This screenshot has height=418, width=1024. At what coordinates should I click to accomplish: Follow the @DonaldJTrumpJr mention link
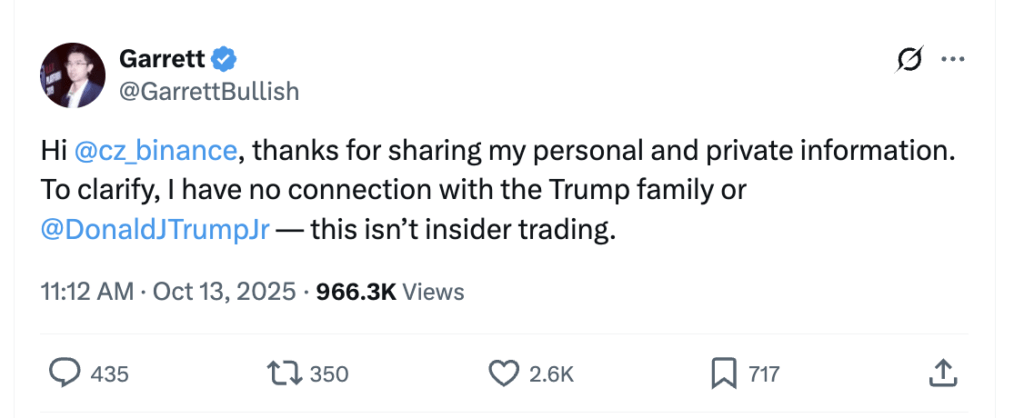pyautogui.click(x=155, y=230)
